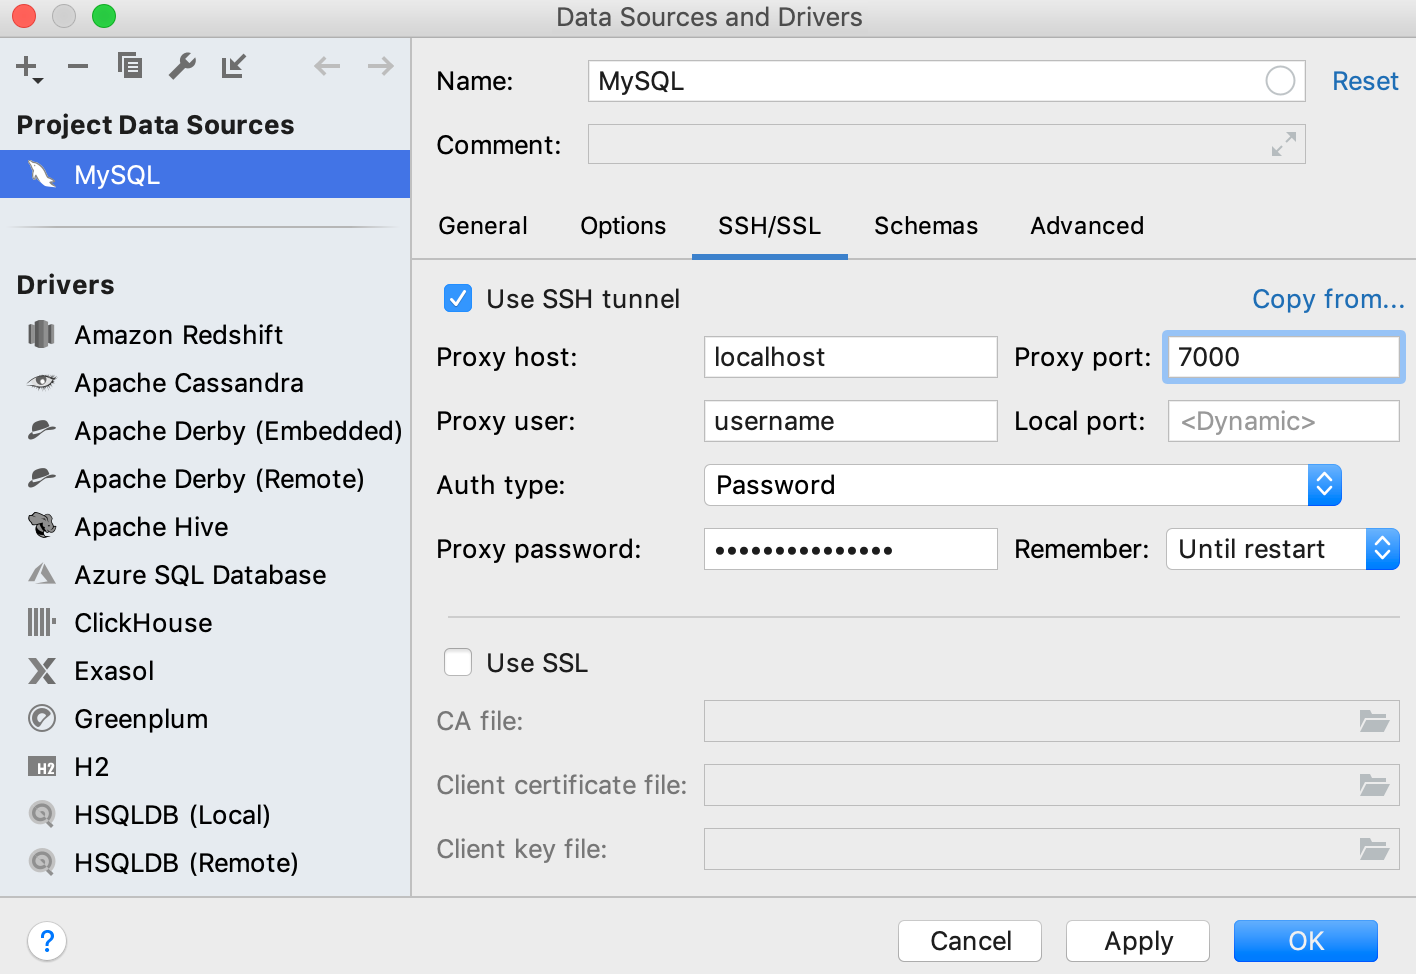This screenshot has height=974, width=1416.
Task: Open the Advanced tab
Action: point(1087,226)
